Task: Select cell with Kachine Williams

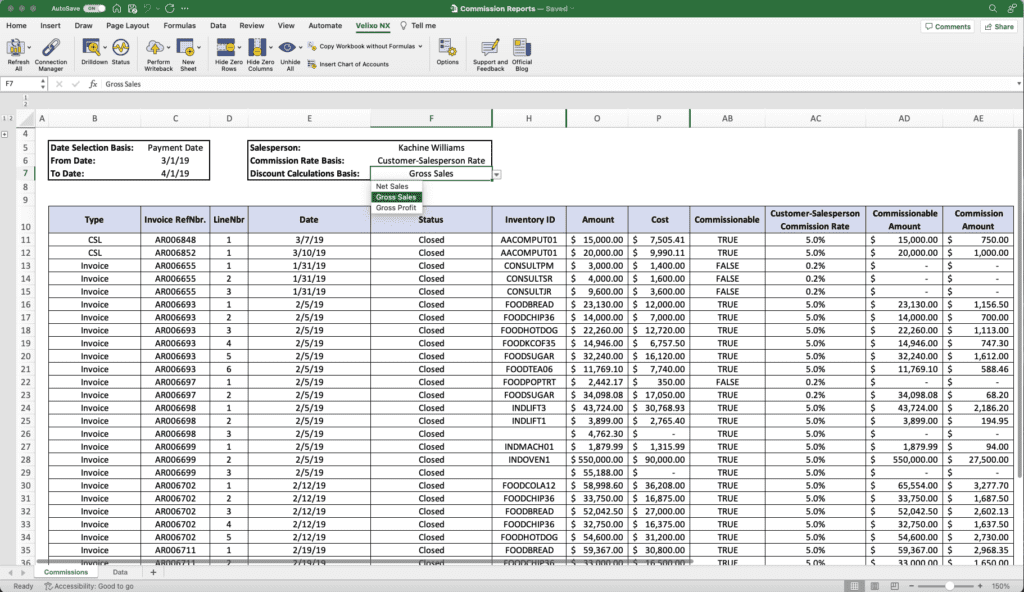Action: tap(431, 148)
